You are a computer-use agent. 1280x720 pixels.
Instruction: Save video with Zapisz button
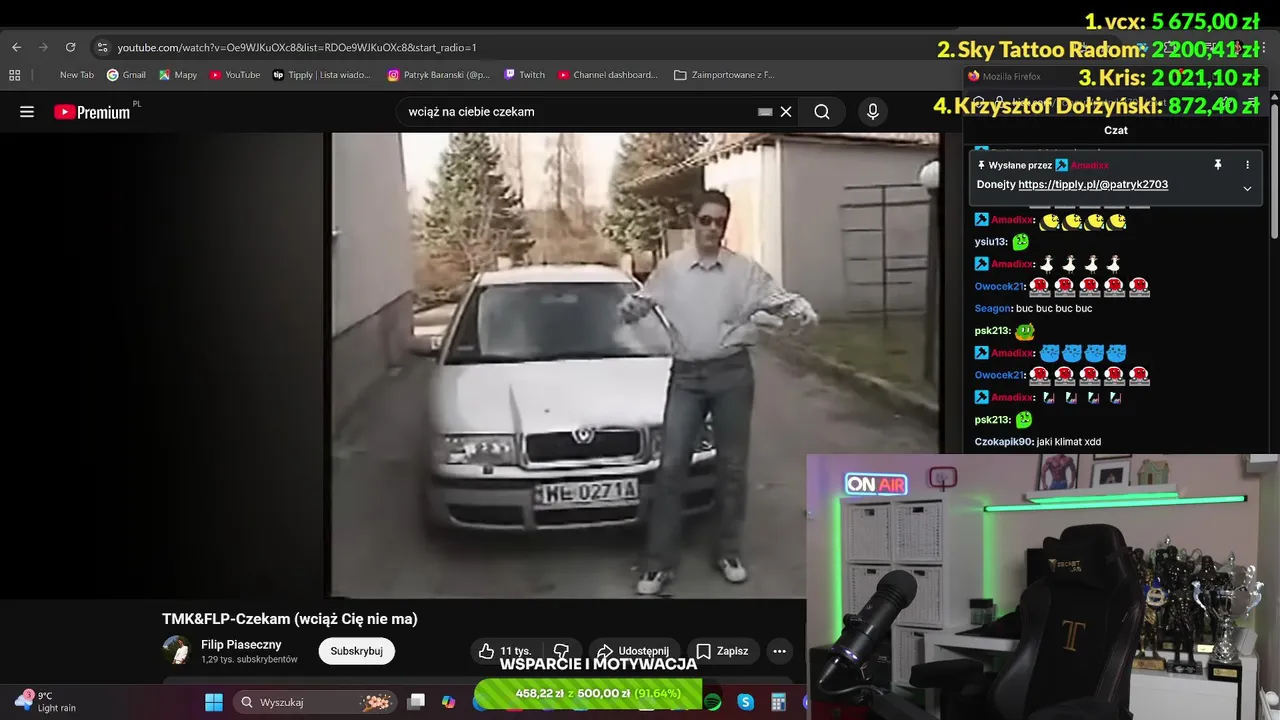[722, 651]
